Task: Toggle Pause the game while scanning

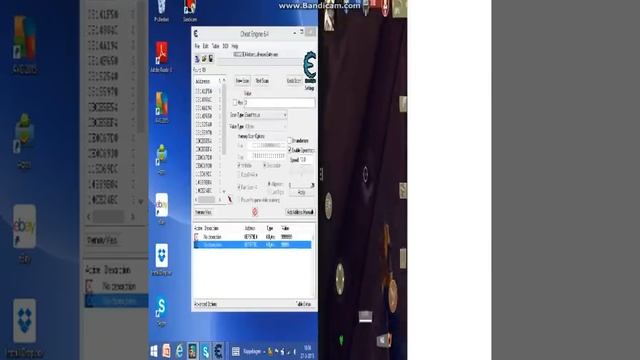Action: (239, 200)
